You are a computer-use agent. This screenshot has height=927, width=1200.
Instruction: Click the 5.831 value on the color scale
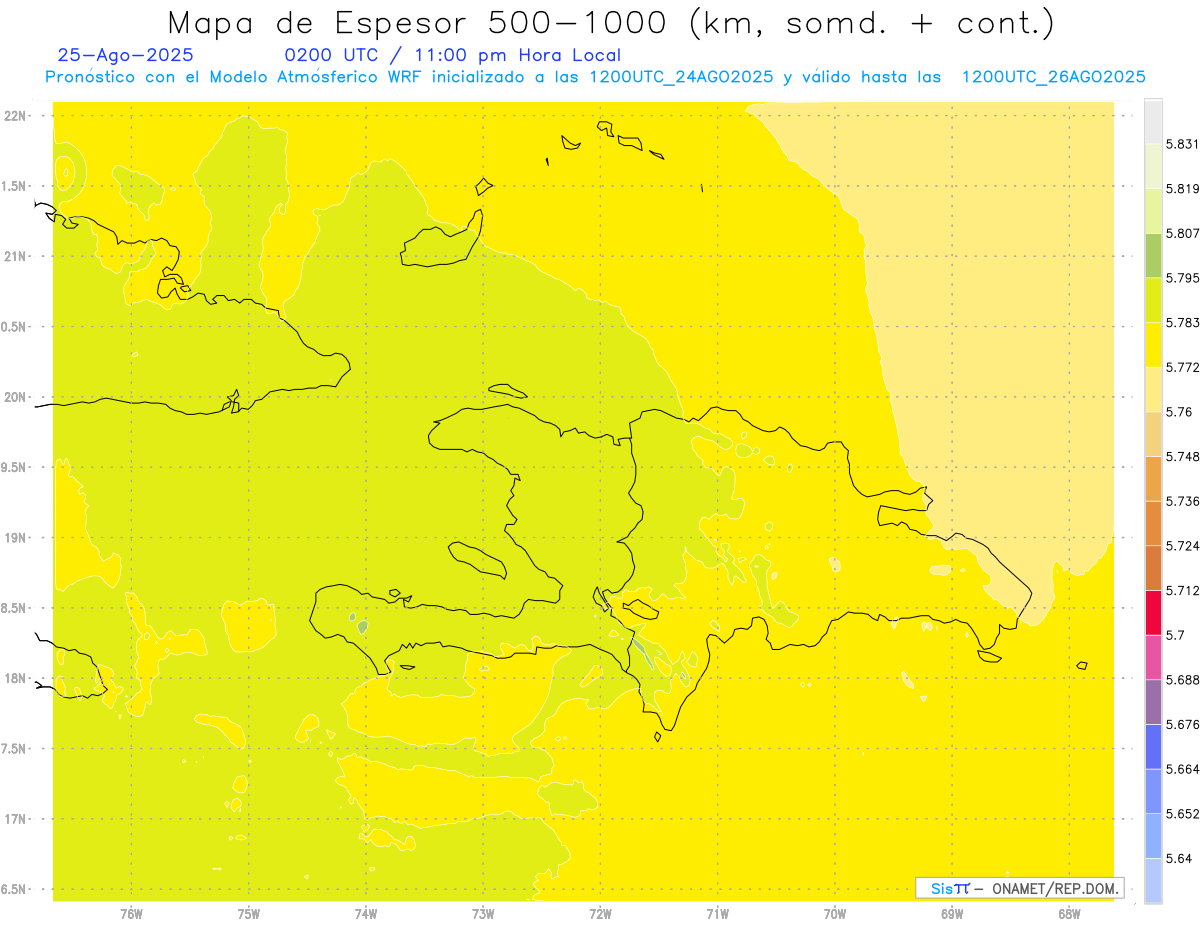click(x=1182, y=145)
